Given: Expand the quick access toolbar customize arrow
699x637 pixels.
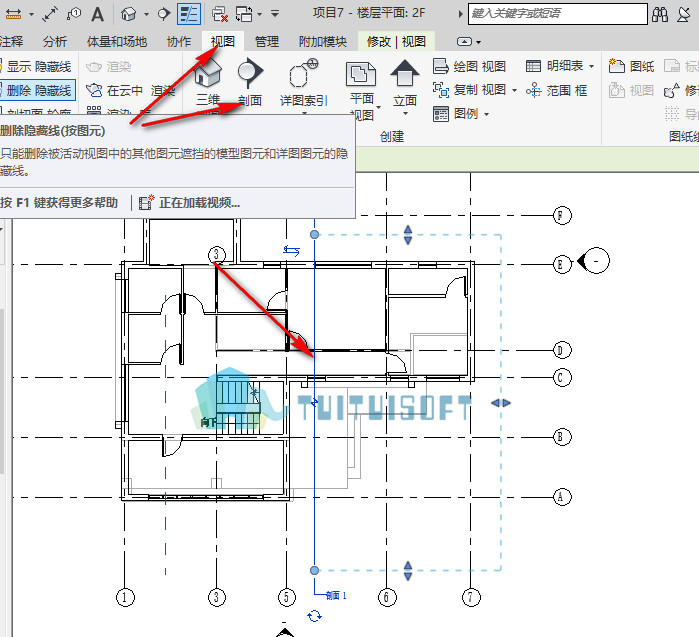Looking at the screenshot, I should (x=275, y=14).
